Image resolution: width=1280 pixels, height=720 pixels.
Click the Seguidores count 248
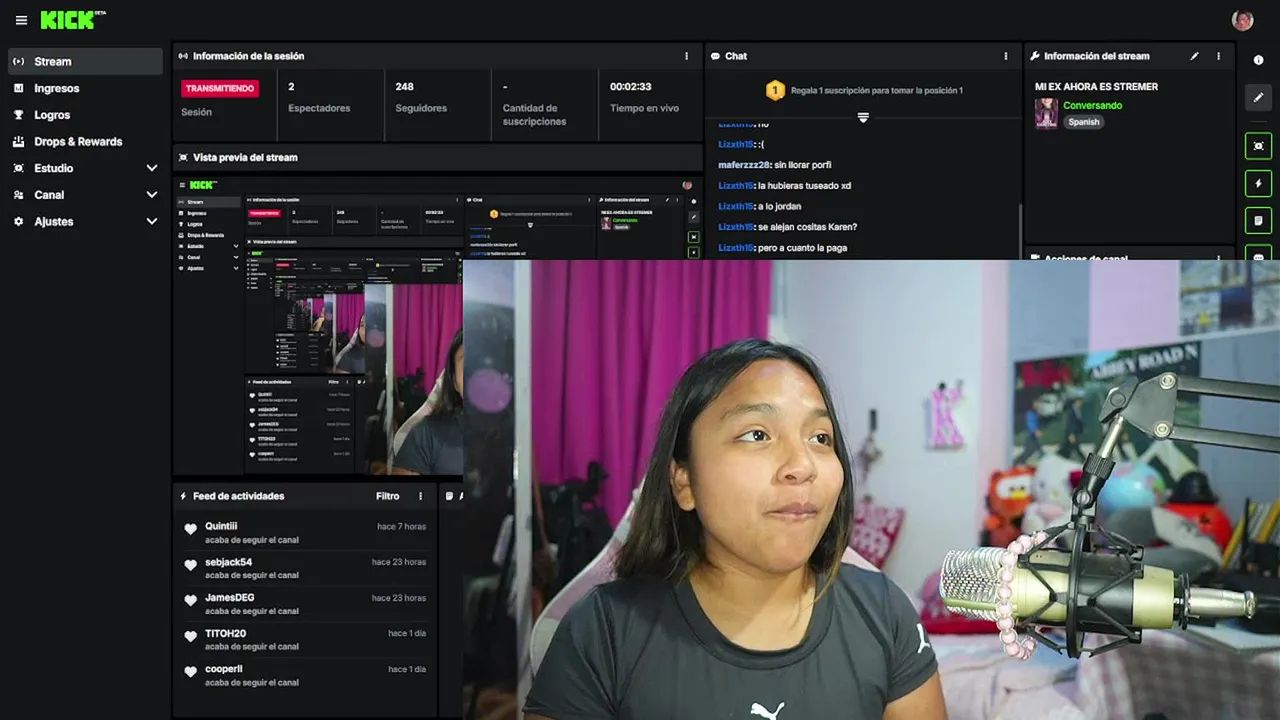point(404,87)
